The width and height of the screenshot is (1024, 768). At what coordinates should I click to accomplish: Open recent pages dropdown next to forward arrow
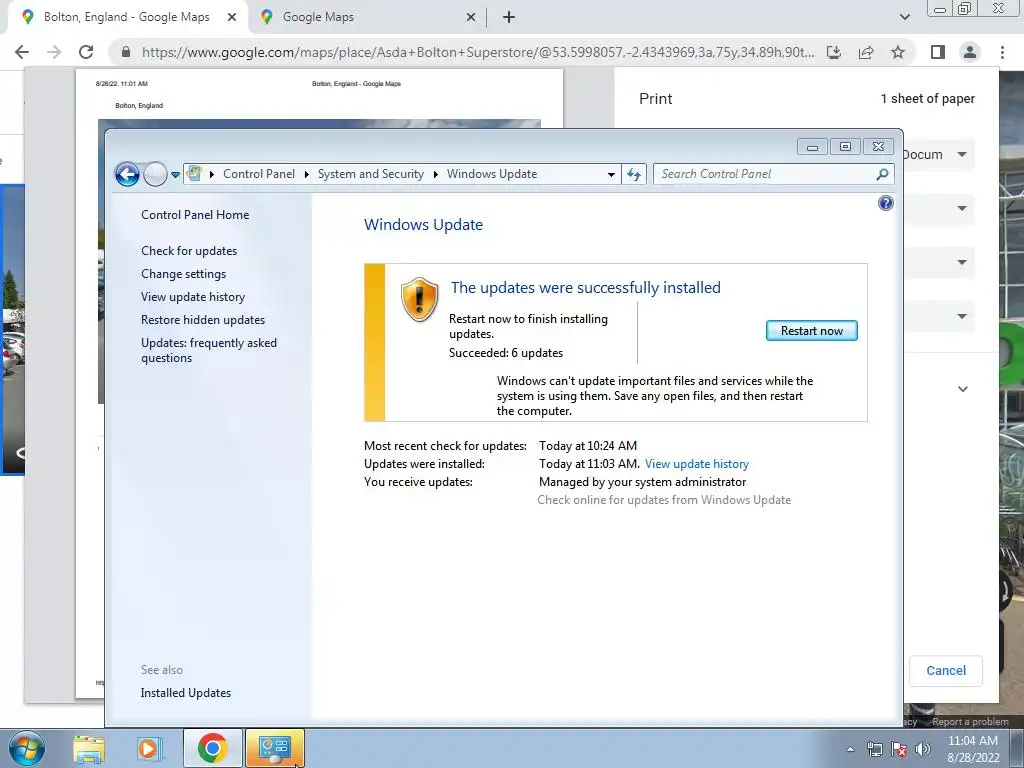pos(175,174)
